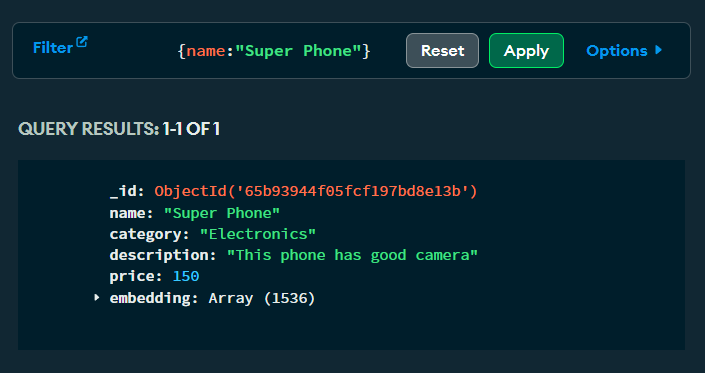Click the Filter external link icon
Viewport: 705px width, 373px height.
82,43
